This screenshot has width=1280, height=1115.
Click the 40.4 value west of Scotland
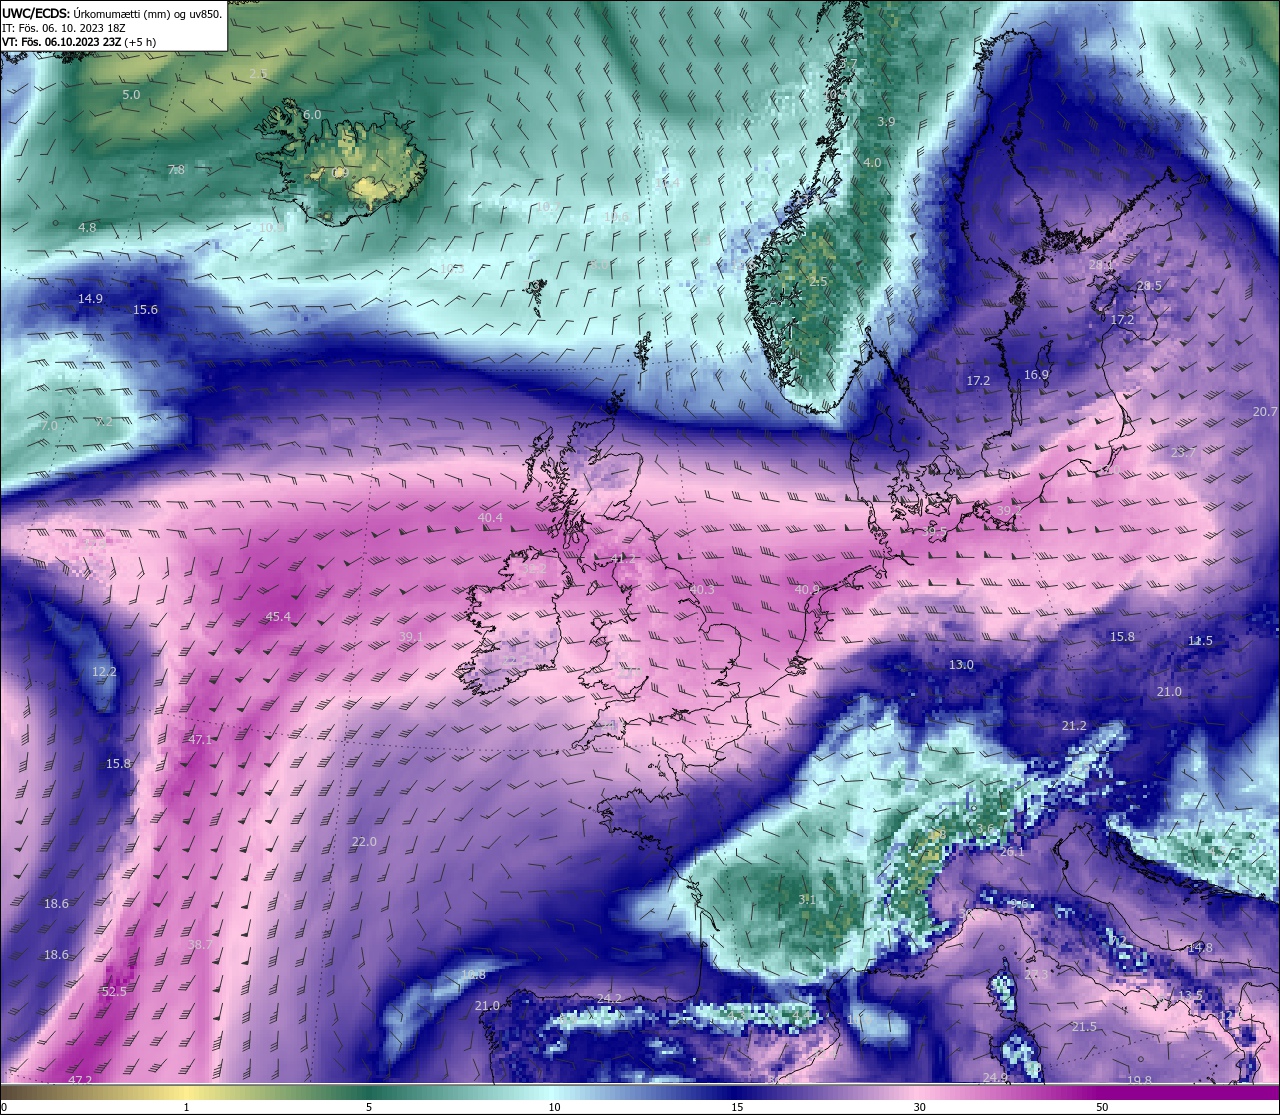coord(490,518)
